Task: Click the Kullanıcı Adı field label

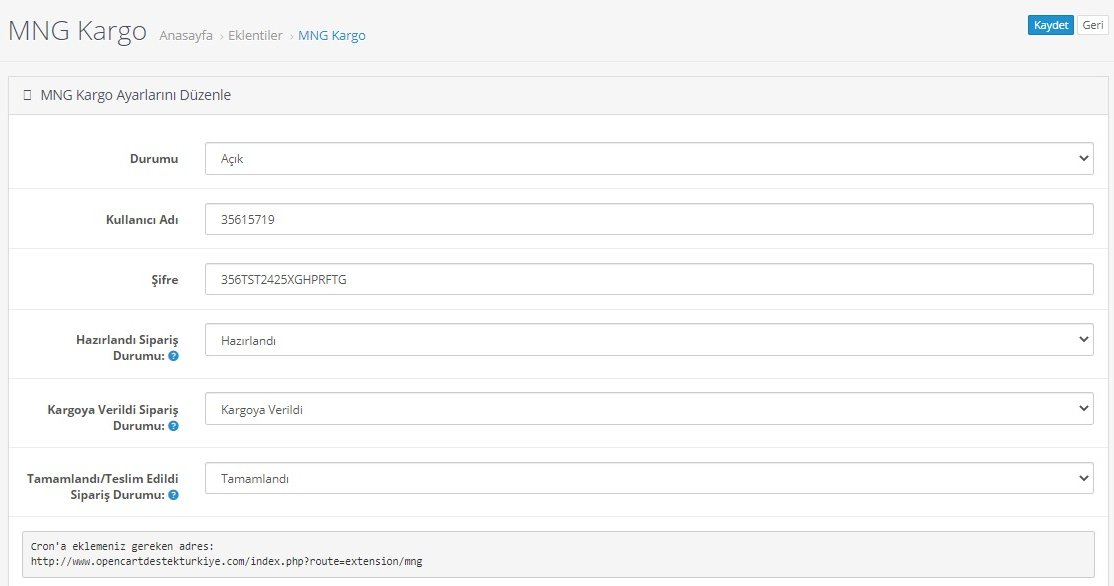Action: [142, 219]
